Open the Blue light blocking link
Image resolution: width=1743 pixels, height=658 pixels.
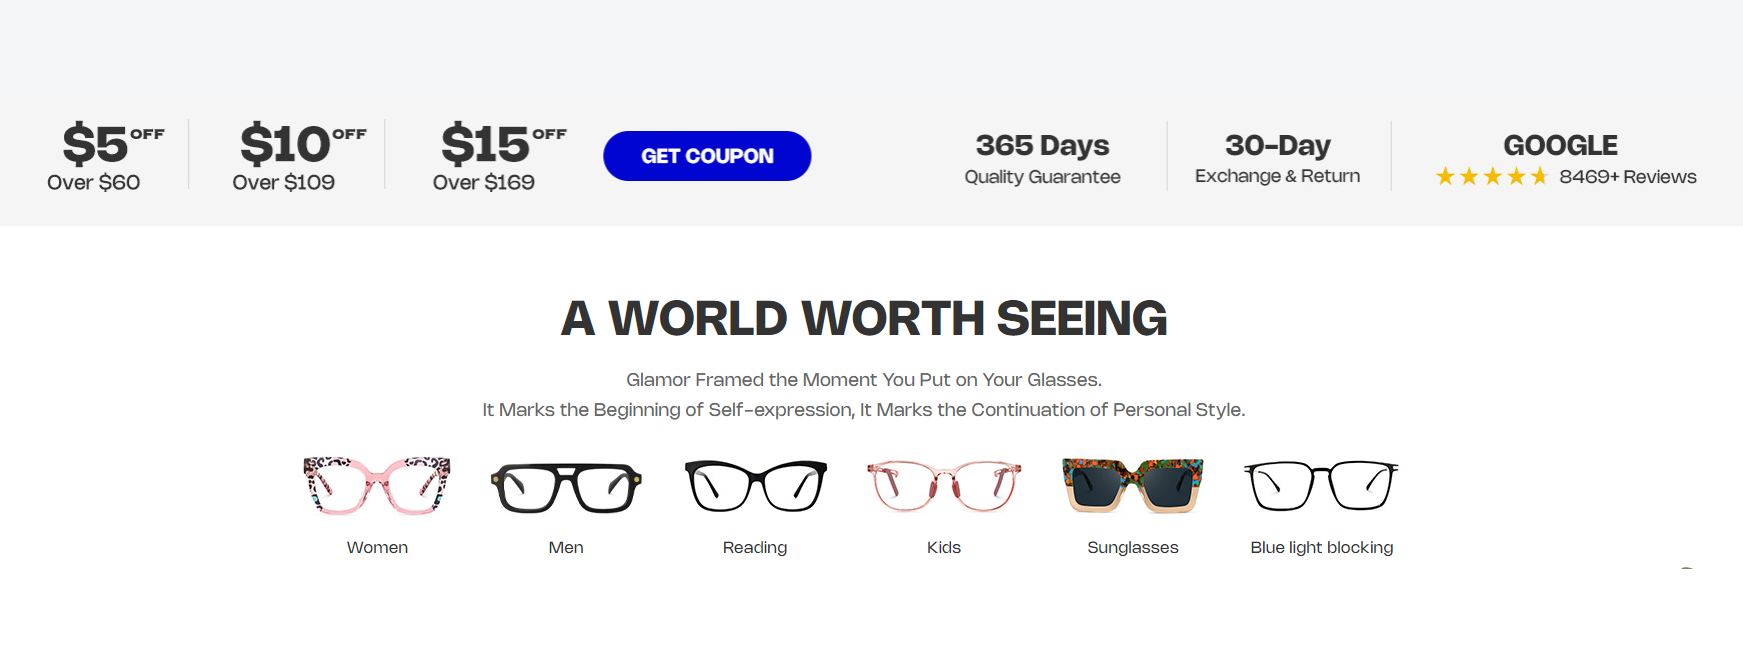click(1321, 548)
